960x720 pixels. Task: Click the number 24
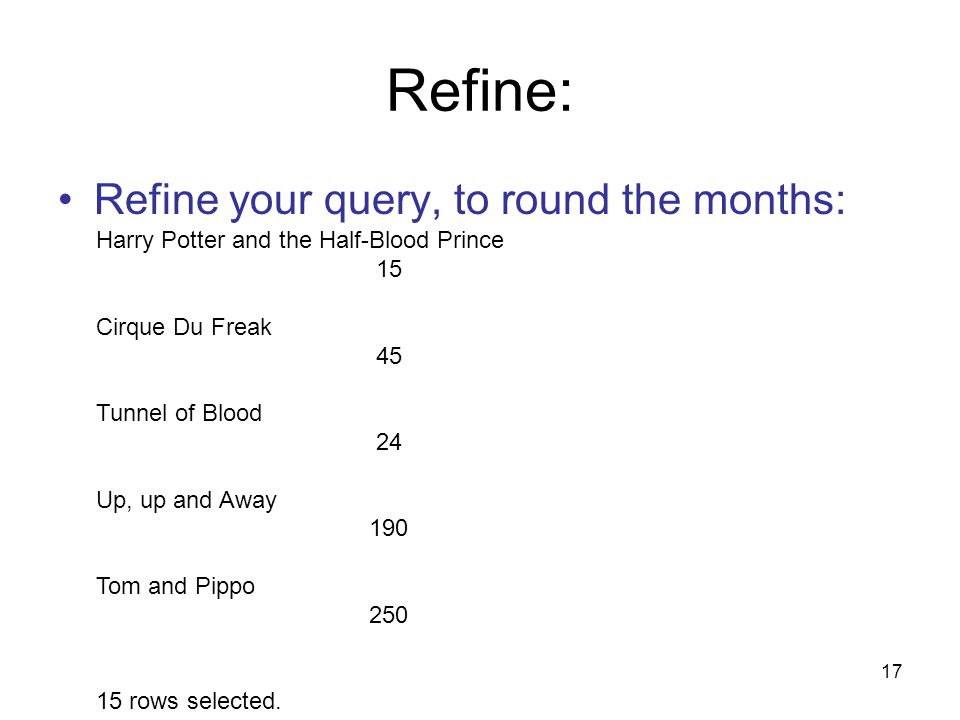[x=389, y=442]
